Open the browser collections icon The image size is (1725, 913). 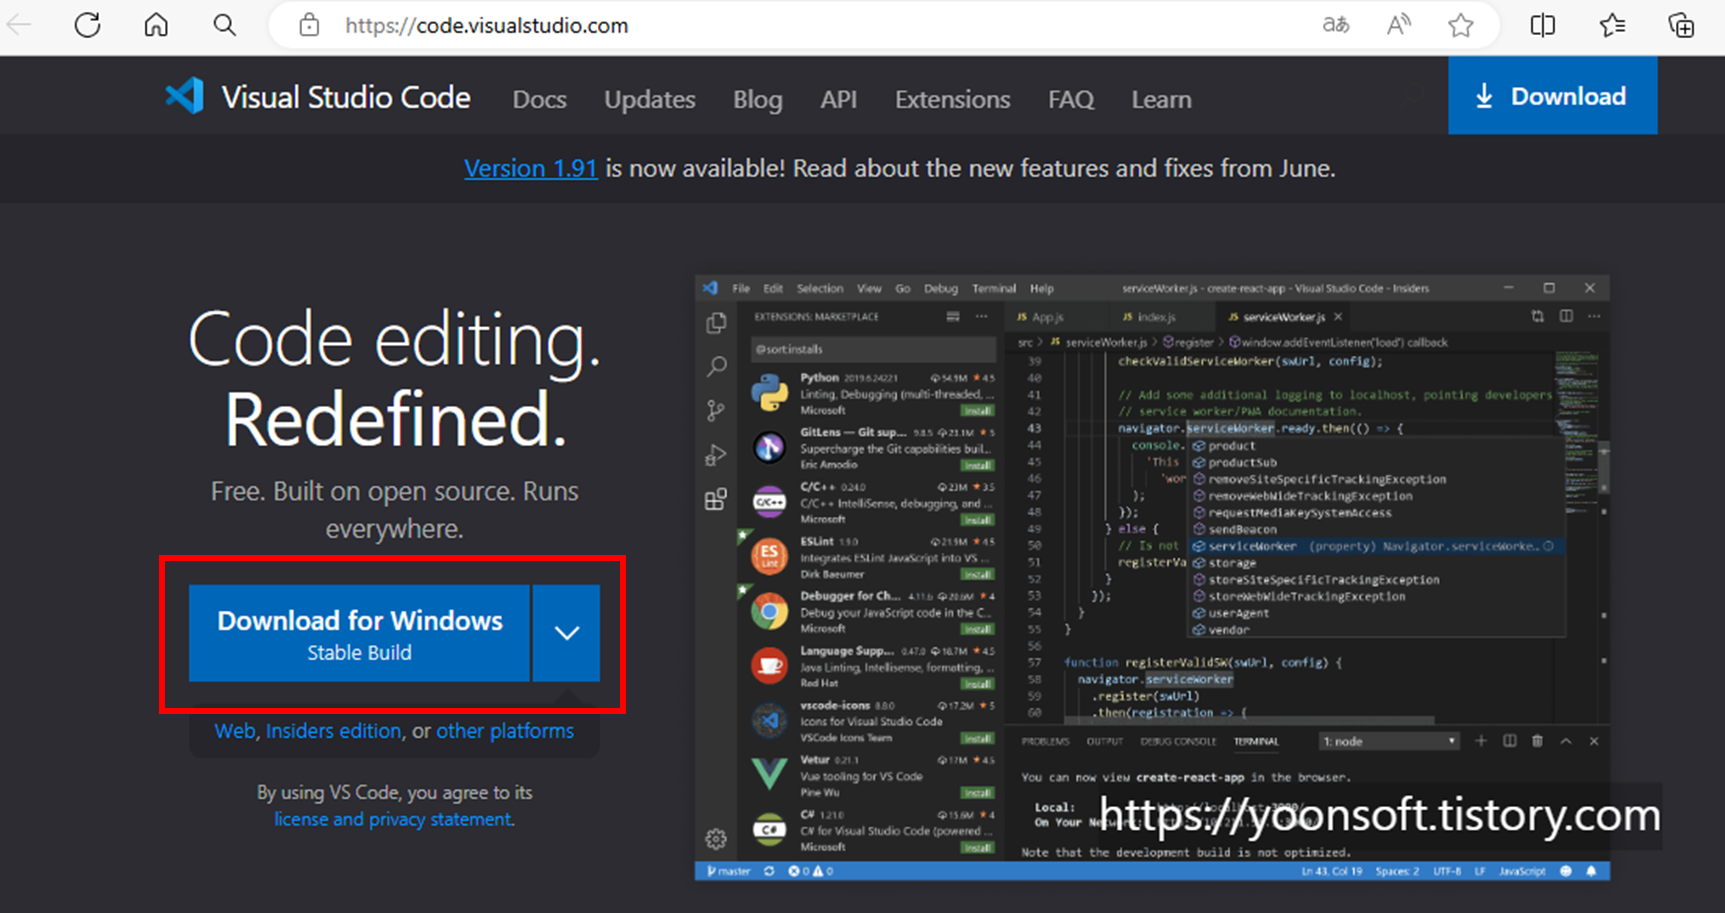tap(1682, 25)
